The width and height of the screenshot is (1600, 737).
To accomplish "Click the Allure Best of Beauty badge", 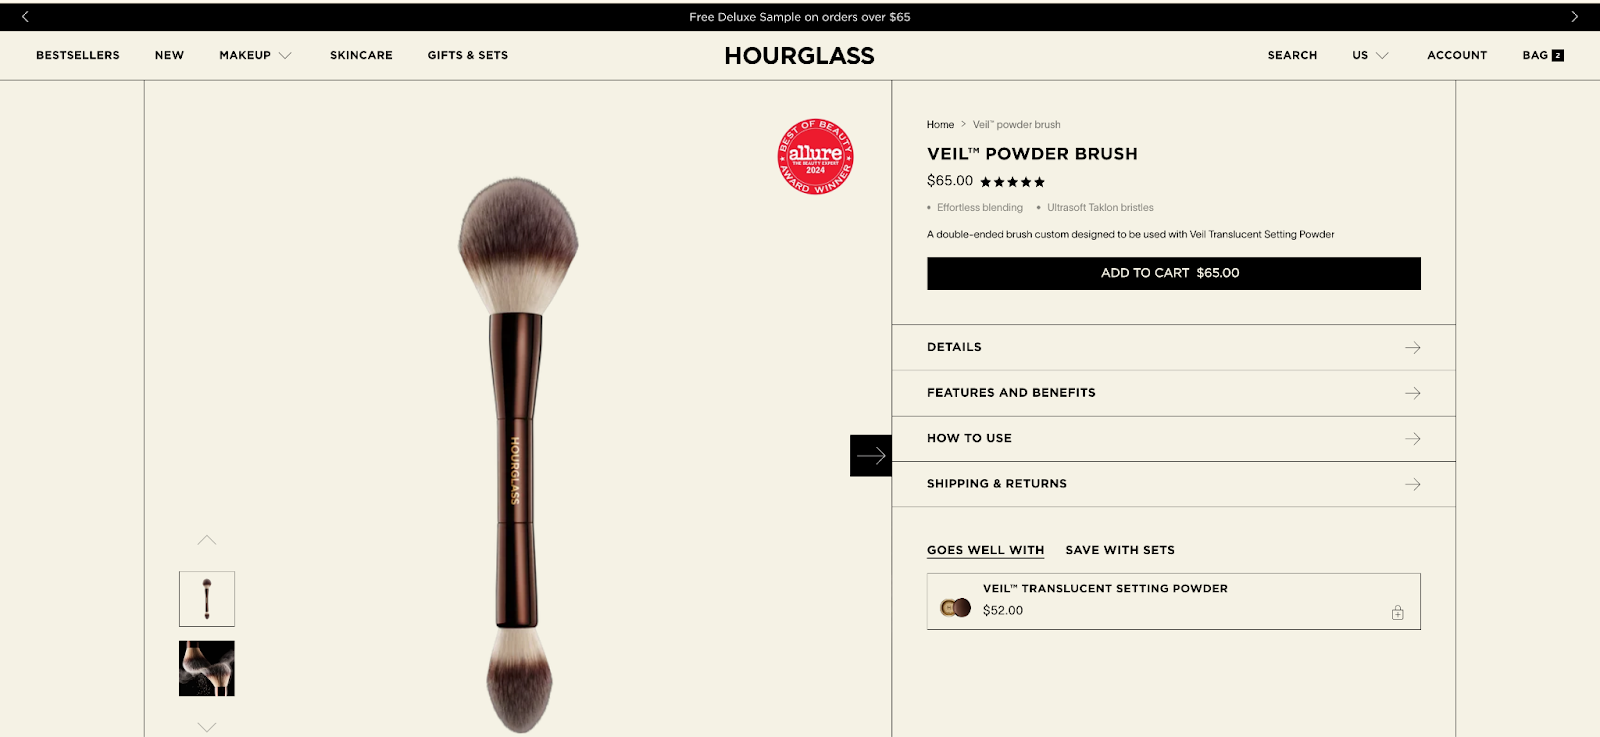I will [x=816, y=156].
